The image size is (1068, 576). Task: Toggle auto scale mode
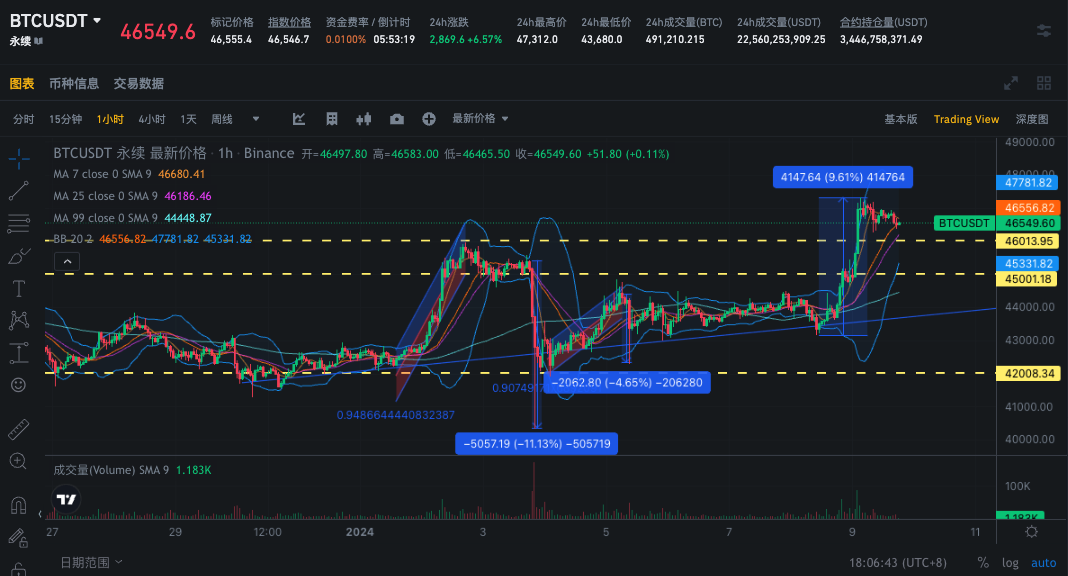pos(1043,562)
